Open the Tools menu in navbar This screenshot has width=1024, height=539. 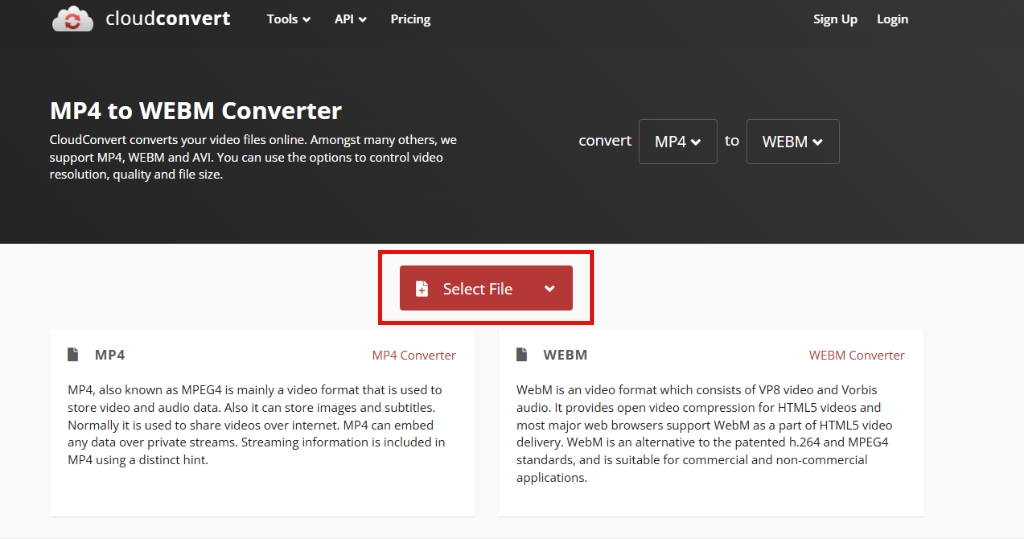(288, 19)
